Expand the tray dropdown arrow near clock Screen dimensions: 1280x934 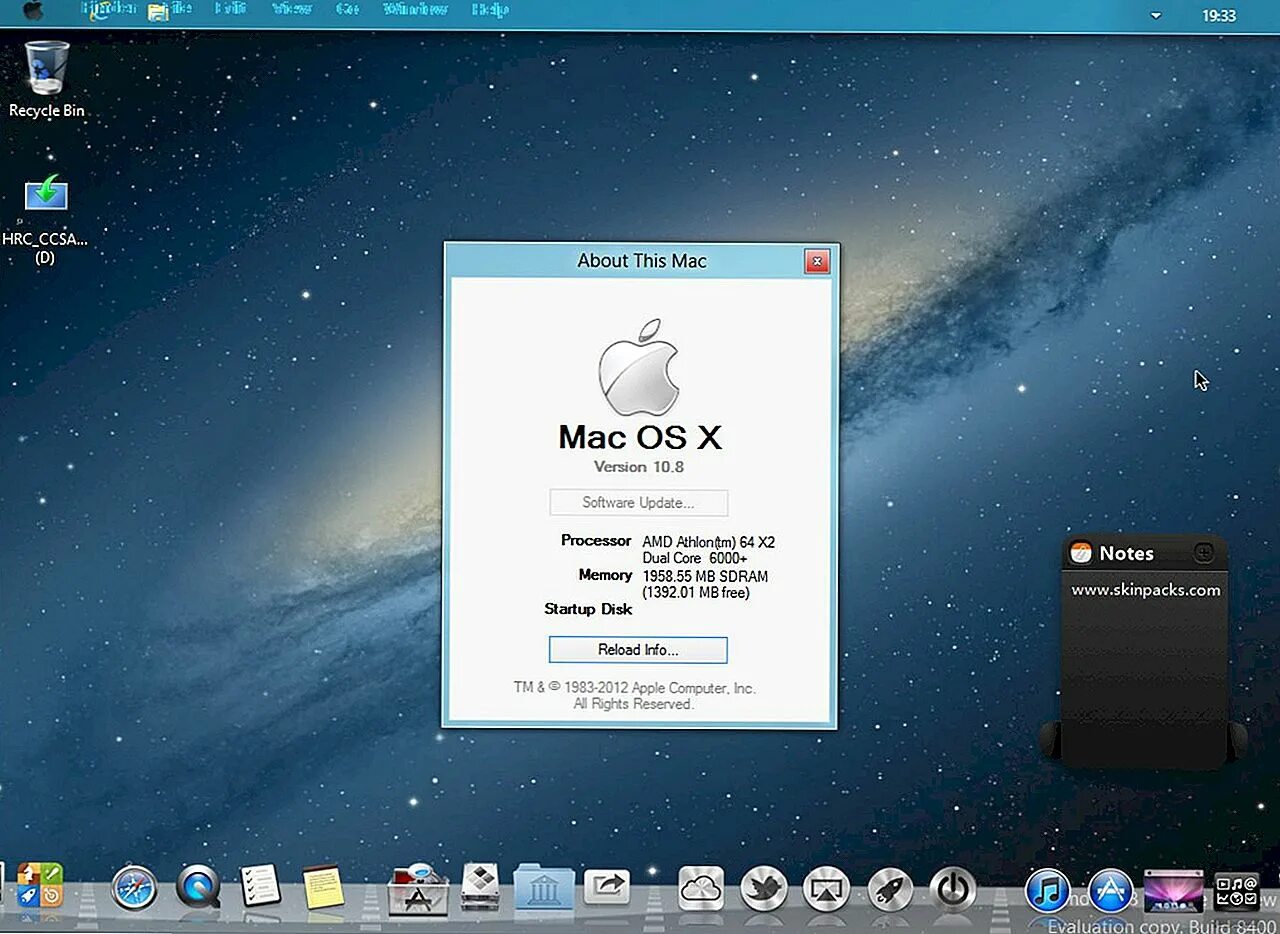[x=1156, y=16]
